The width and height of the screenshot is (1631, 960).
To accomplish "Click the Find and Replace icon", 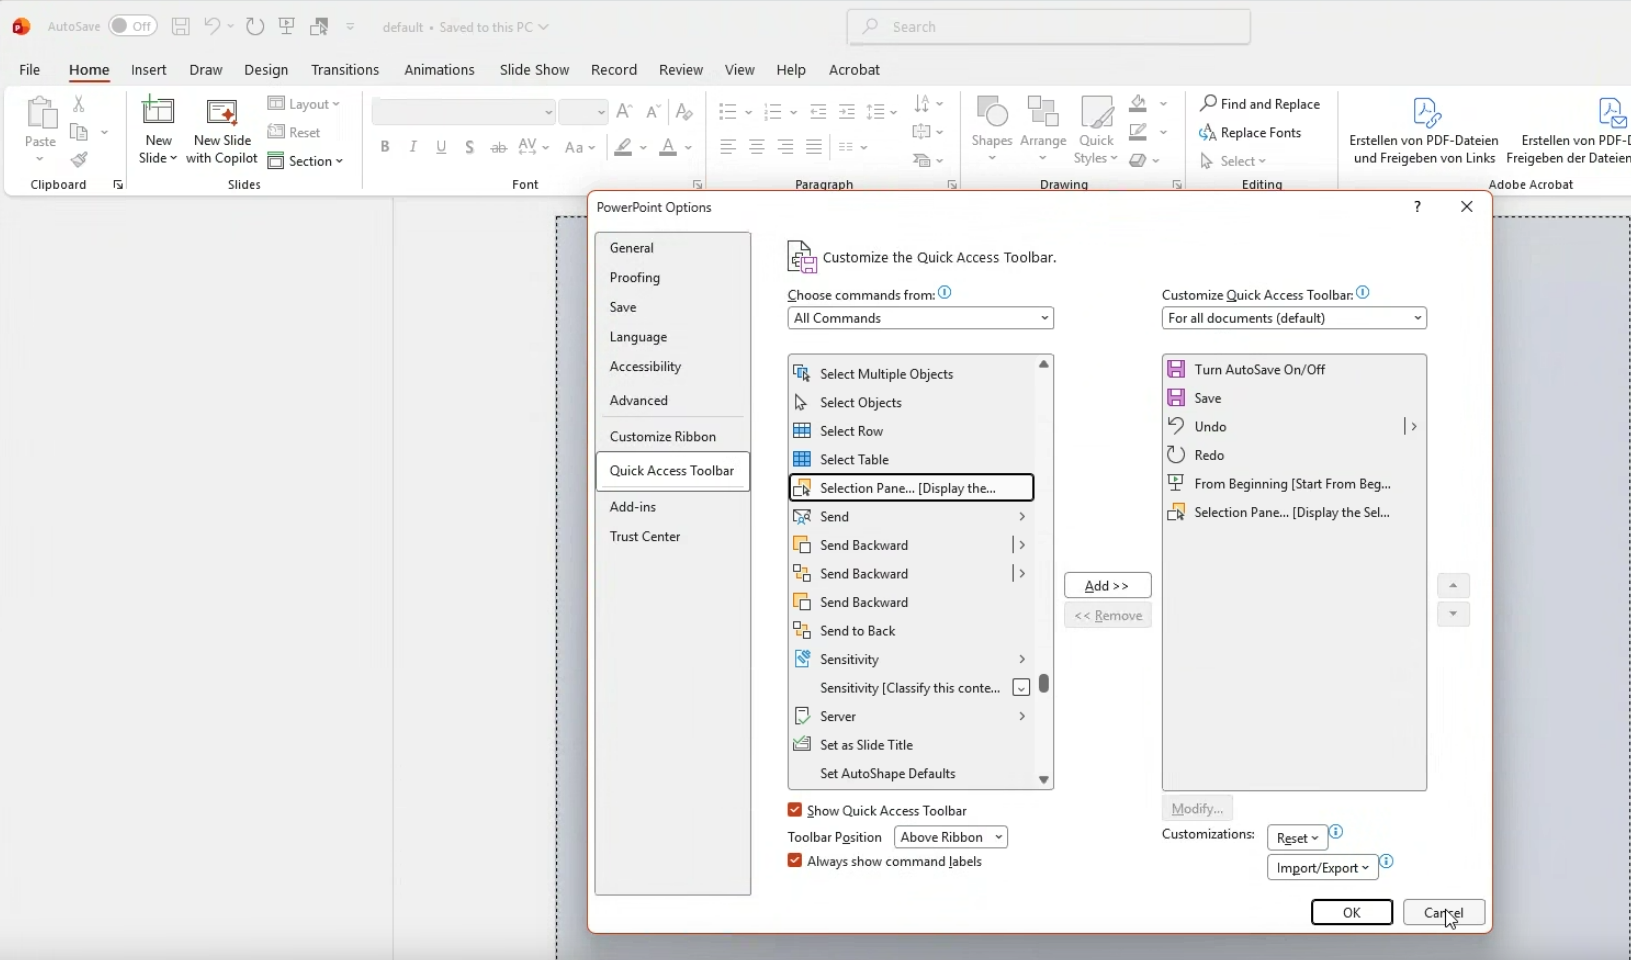I will point(1260,104).
